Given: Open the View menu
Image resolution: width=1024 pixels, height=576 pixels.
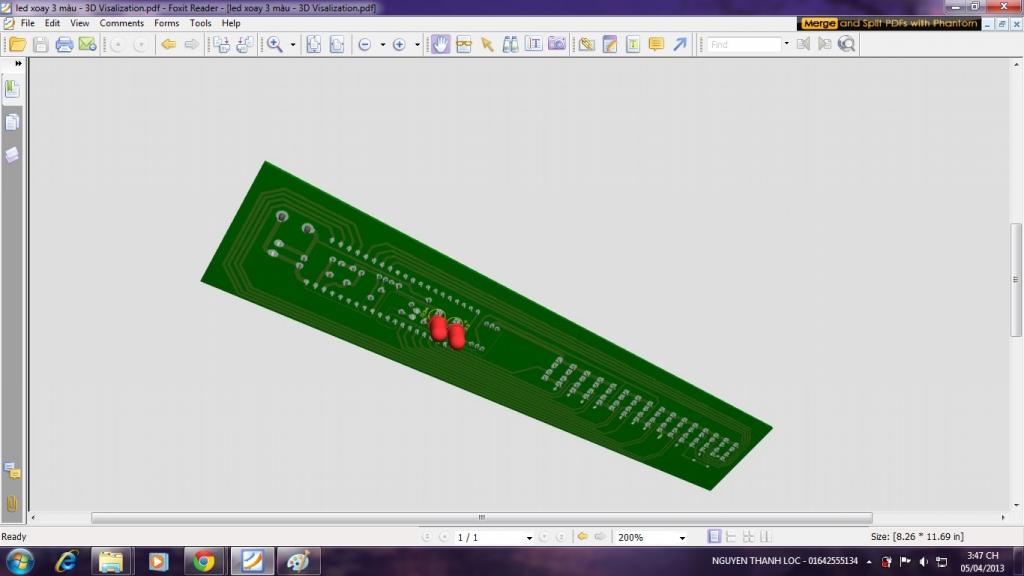Looking at the screenshot, I should point(80,23).
